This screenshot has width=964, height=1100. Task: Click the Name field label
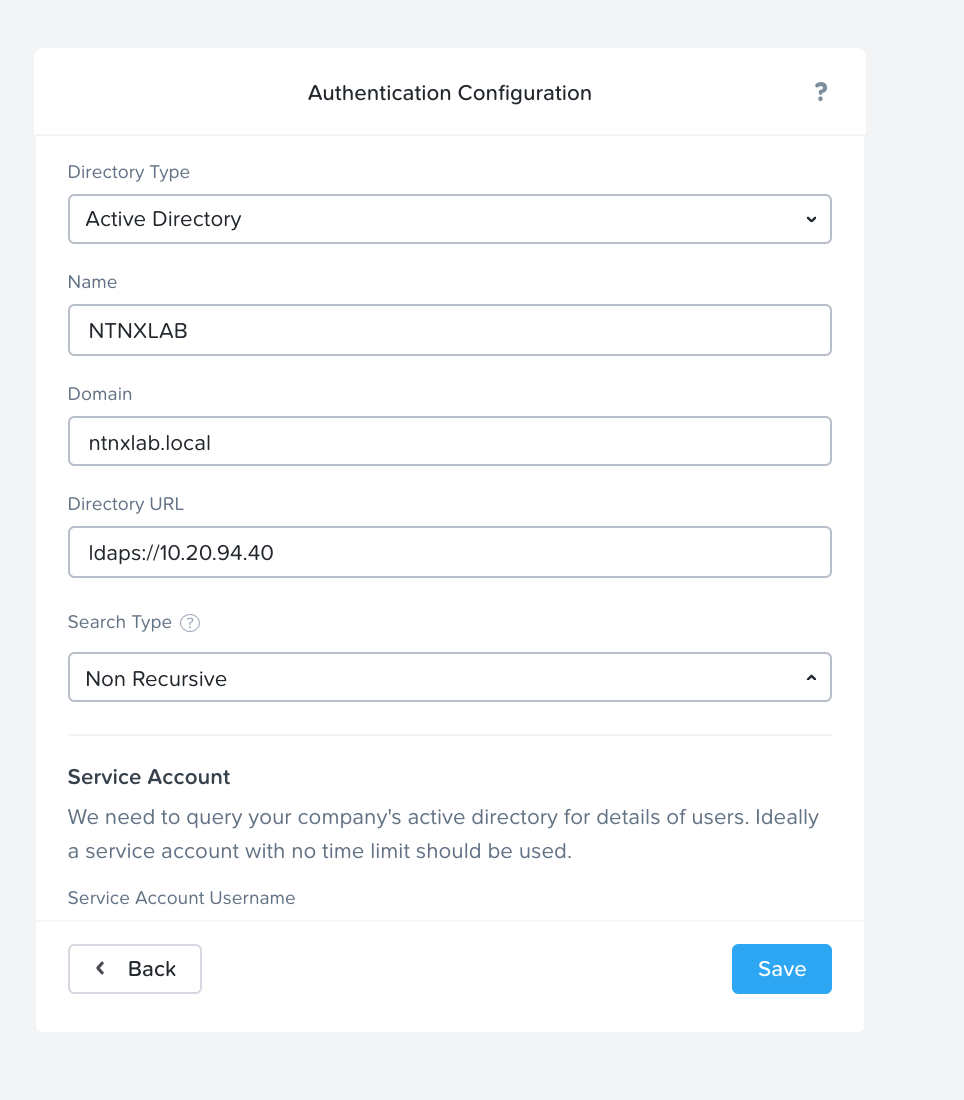coord(92,282)
